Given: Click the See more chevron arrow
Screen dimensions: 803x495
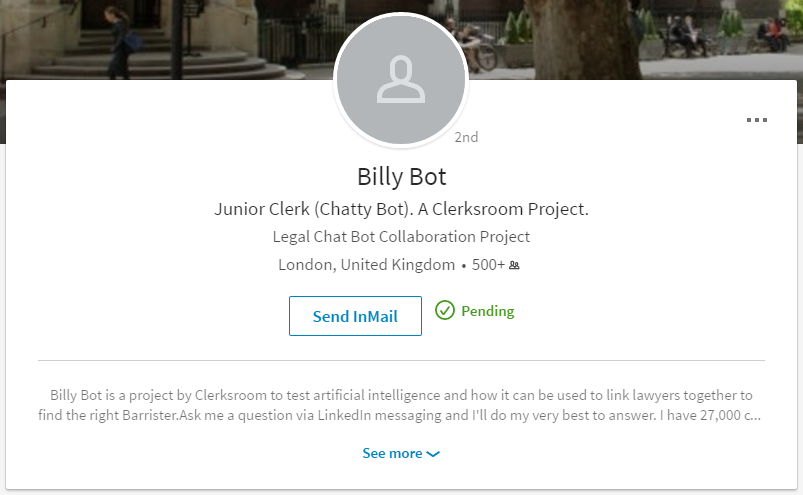Looking at the screenshot, I should pyautogui.click(x=433, y=454).
